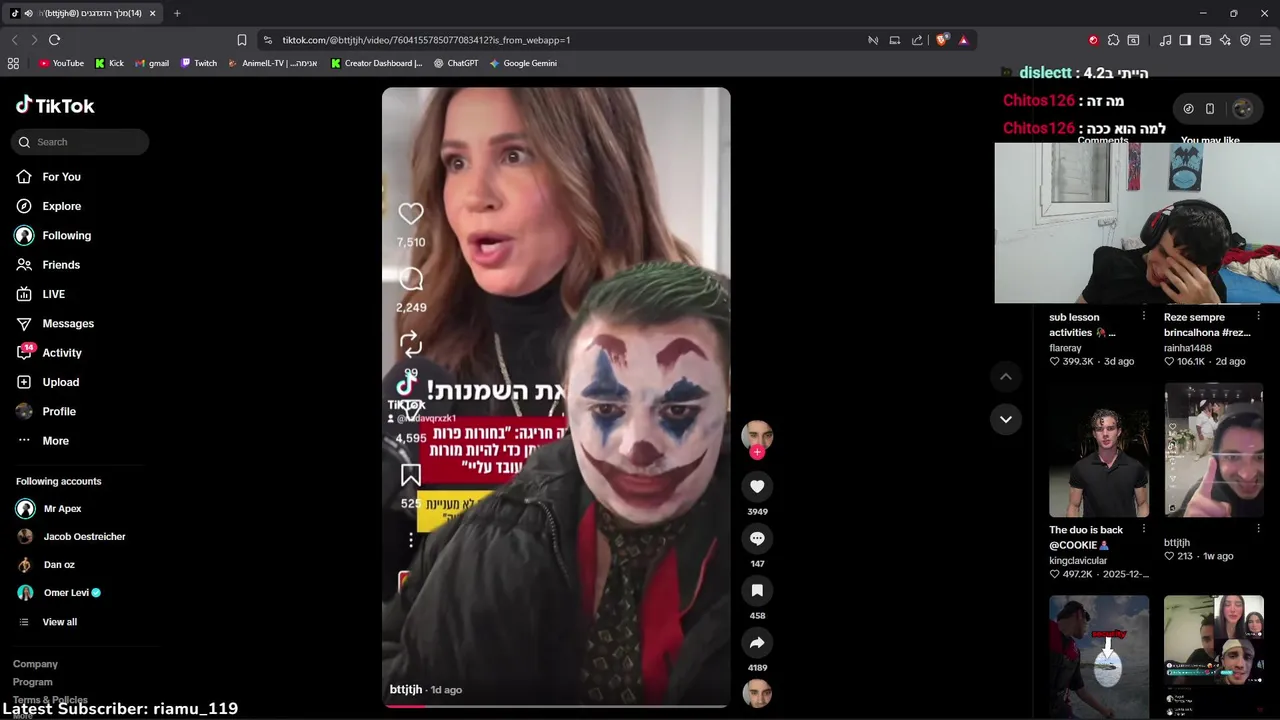
Task: Expand the Program footer section
Action: [32, 682]
